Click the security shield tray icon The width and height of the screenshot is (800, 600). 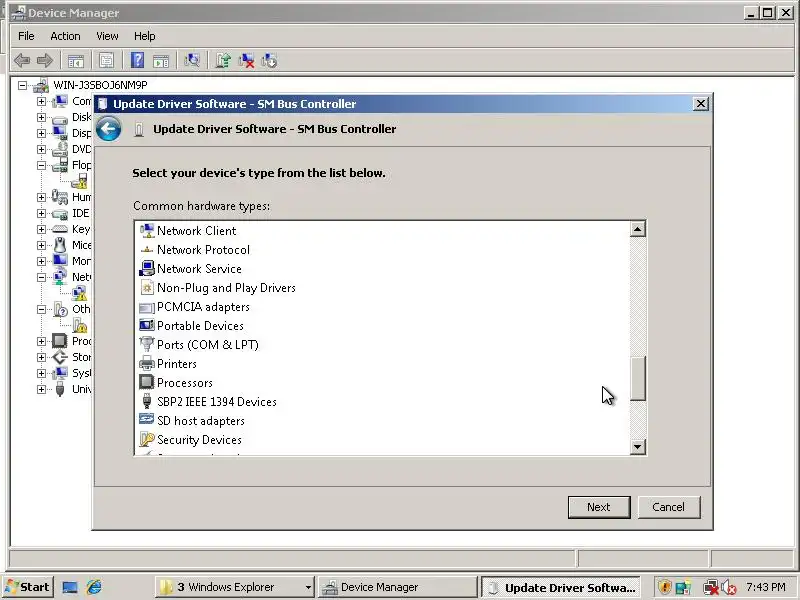(664, 588)
